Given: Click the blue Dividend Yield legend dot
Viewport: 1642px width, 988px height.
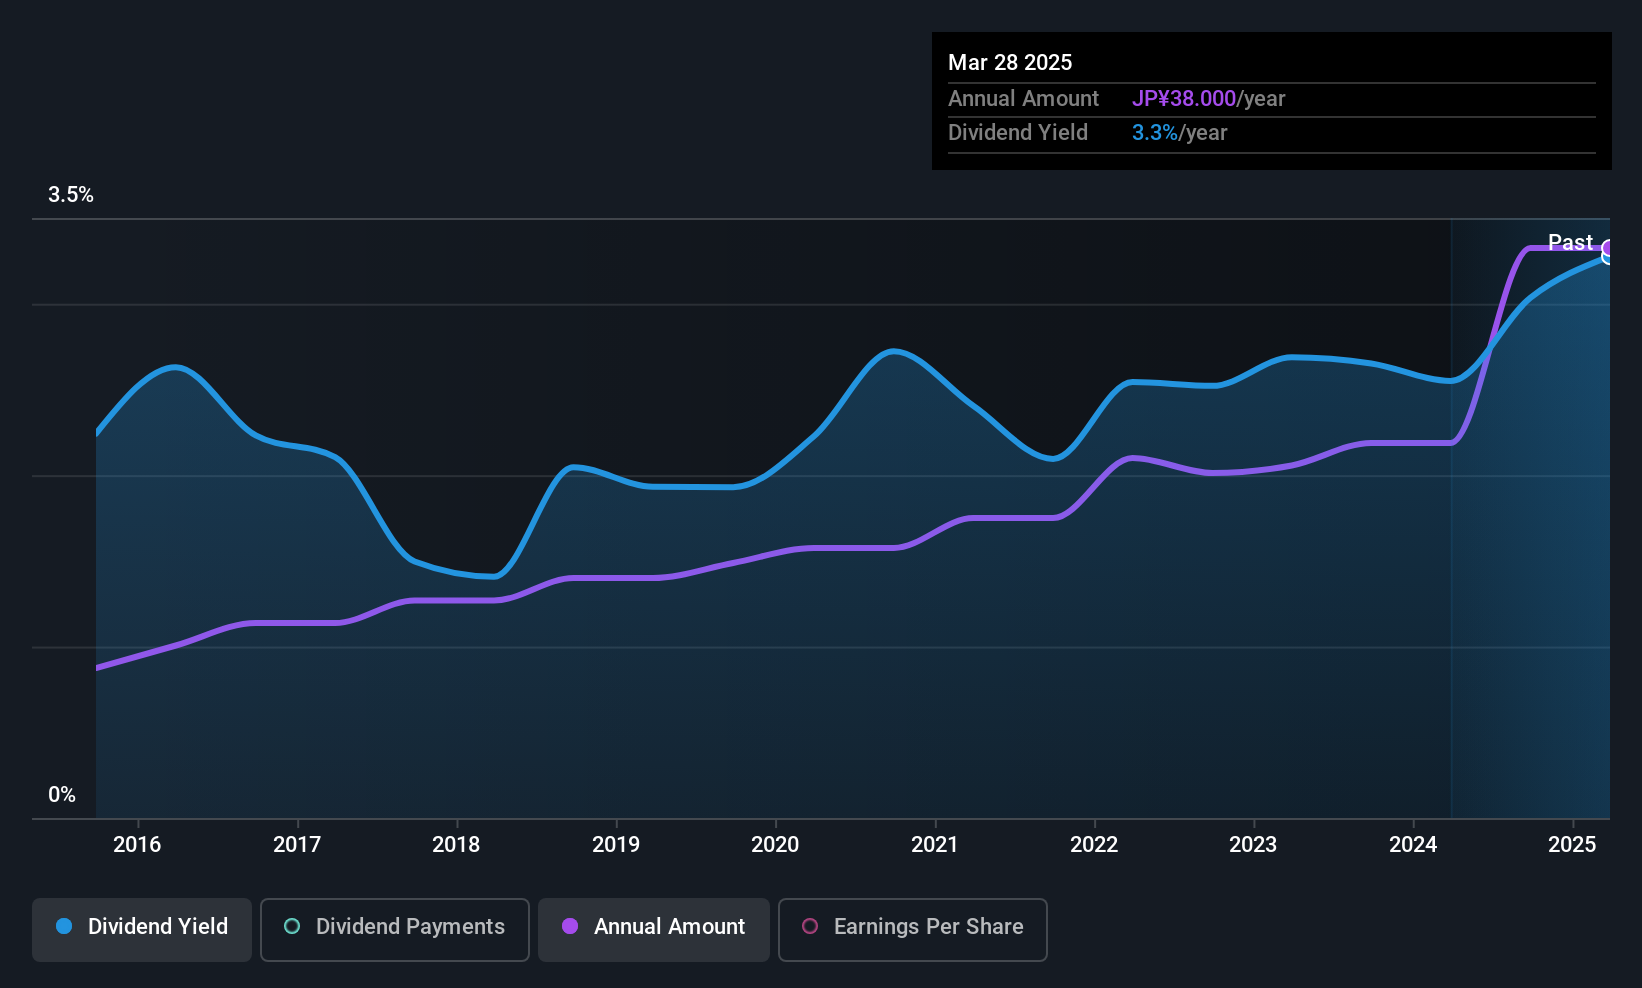Looking at the screenshot, I should [64, 927].
